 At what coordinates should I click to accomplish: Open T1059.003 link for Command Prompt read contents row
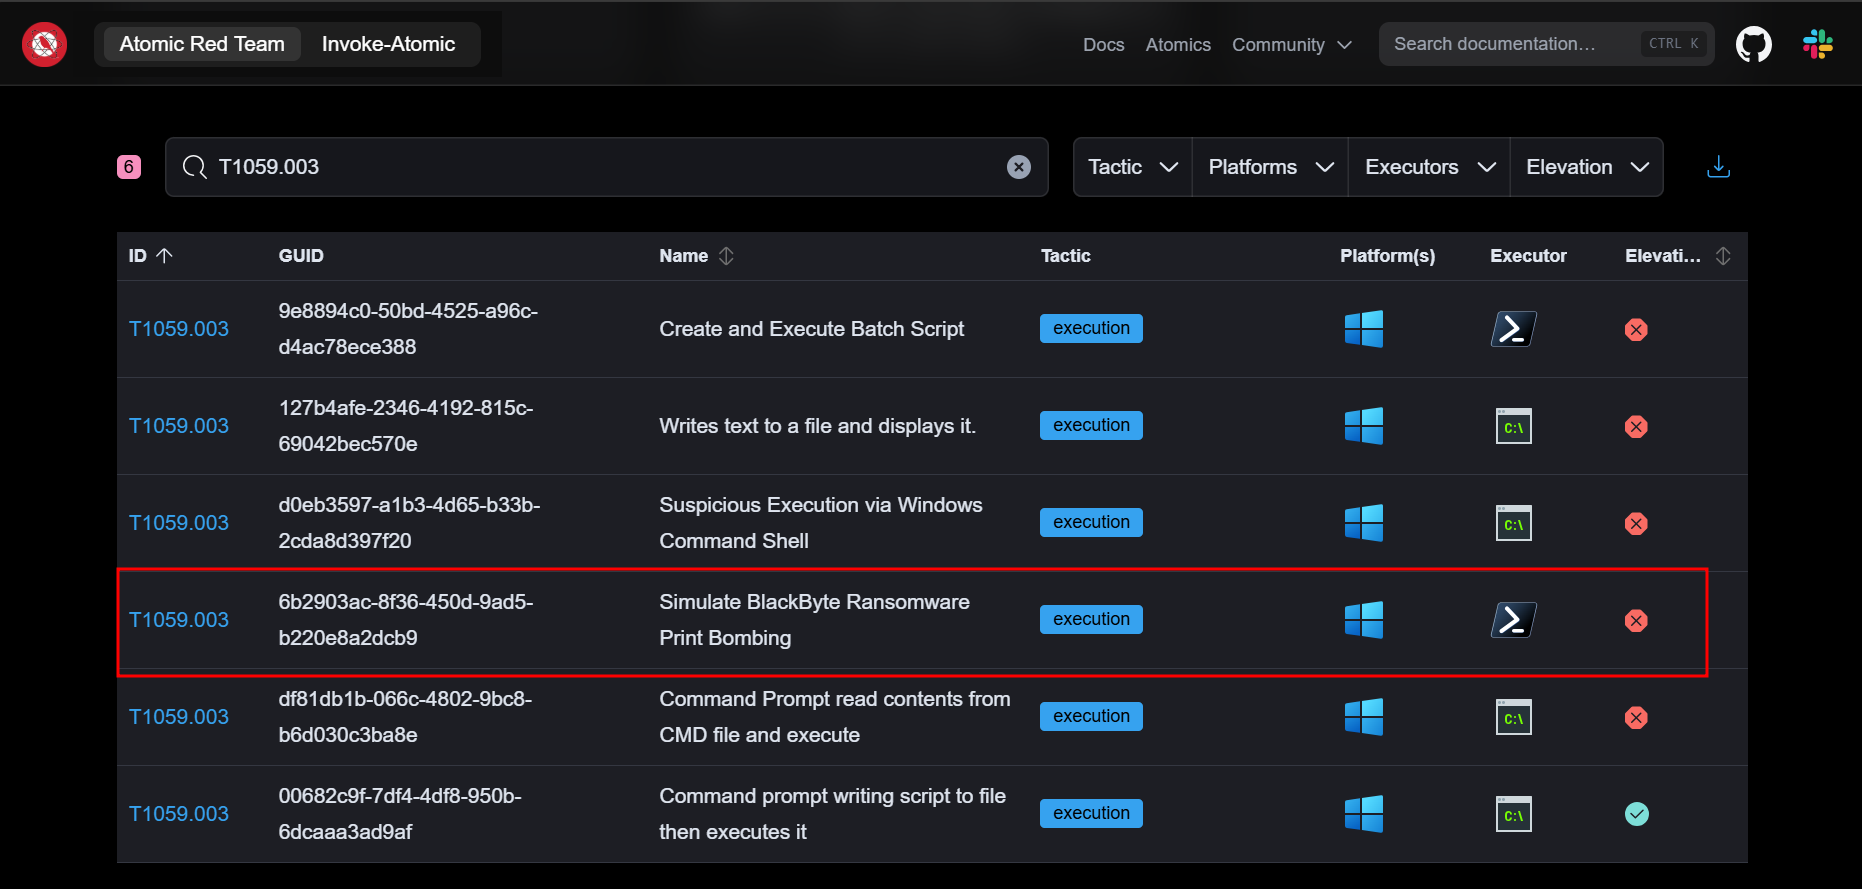point(179,717)
